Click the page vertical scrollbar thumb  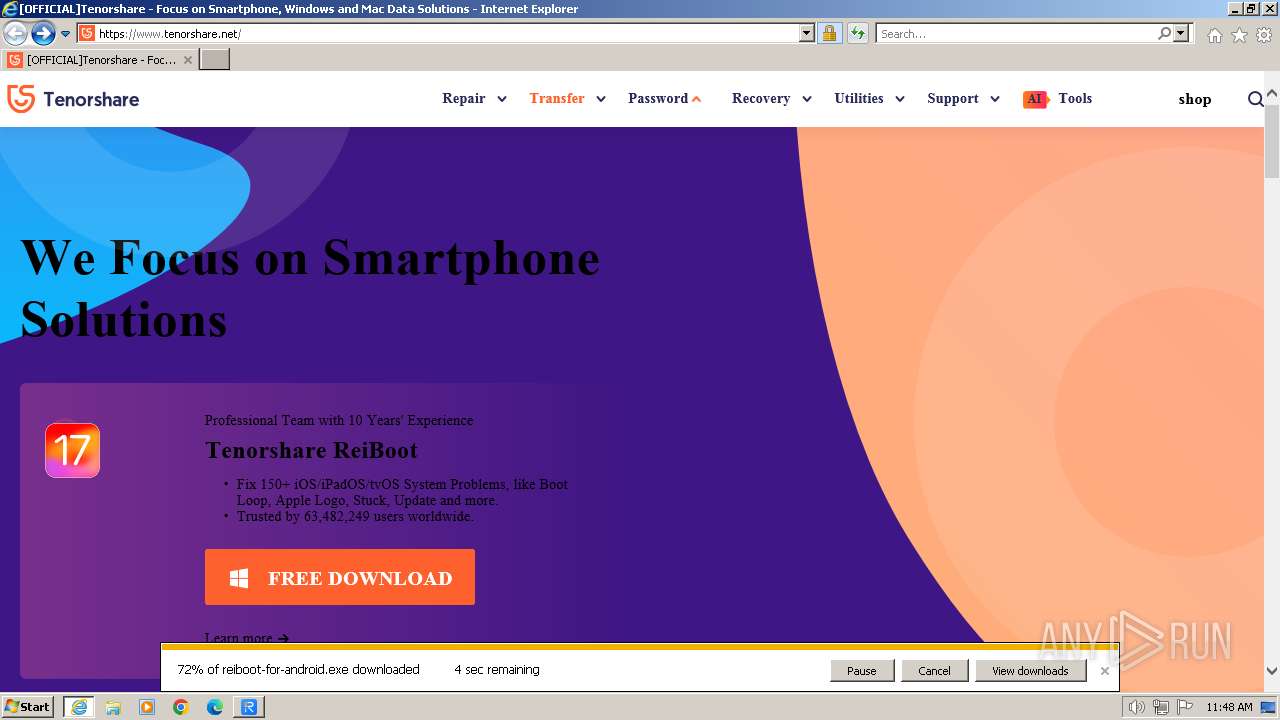(1272, 140)
